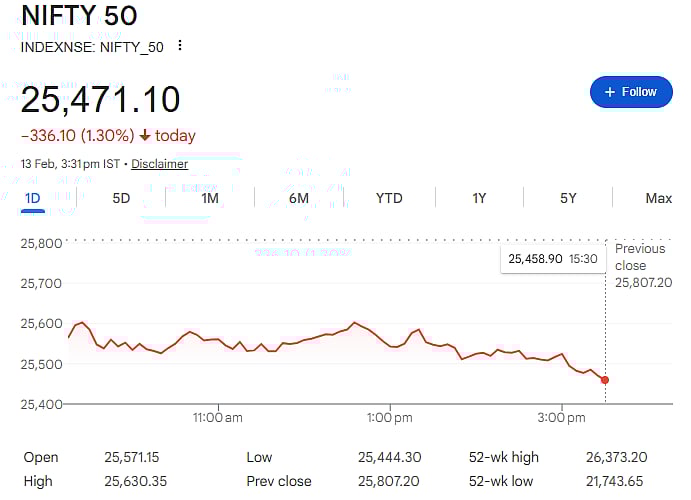Select the YTD tab
Screen dimensions: 691x500
pyautogui.click(x=389, y=198)
